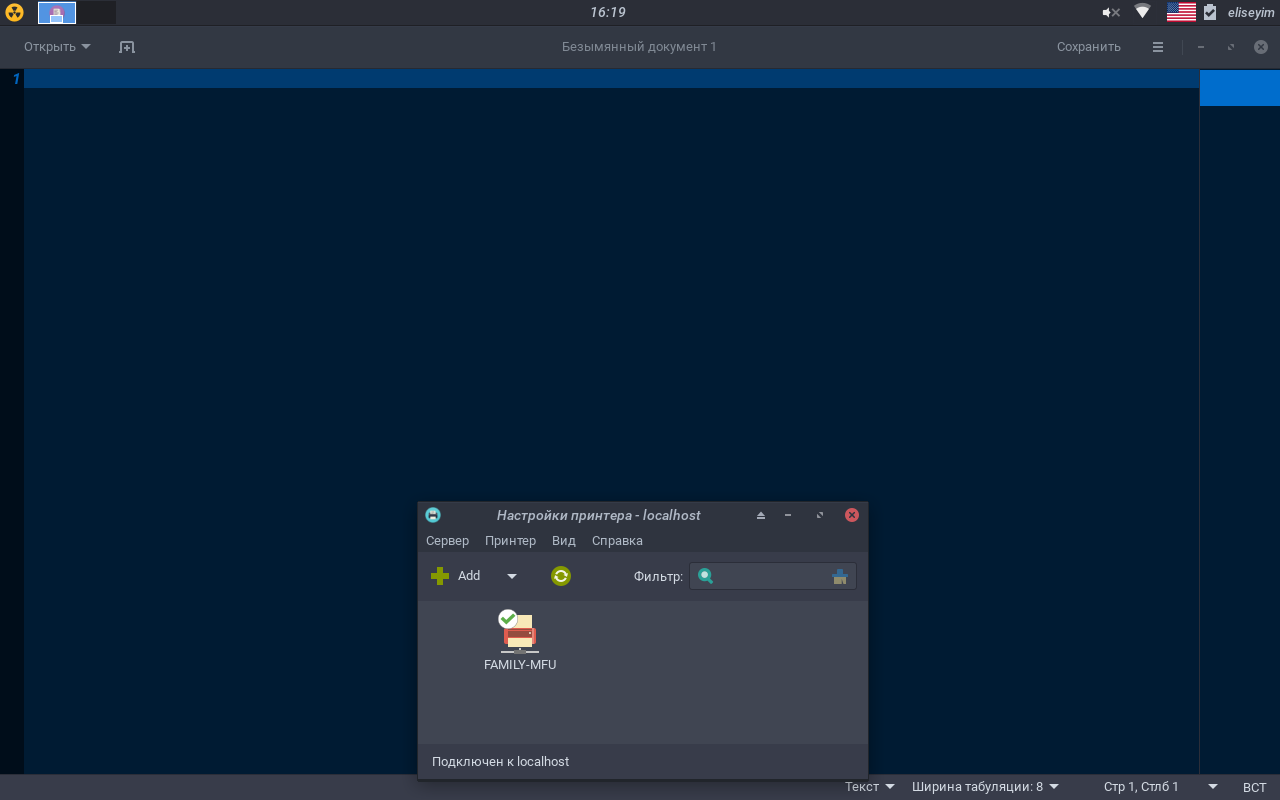Open the Текст syntax language dropdown
1280x800 pixels.
pos(869,787)
